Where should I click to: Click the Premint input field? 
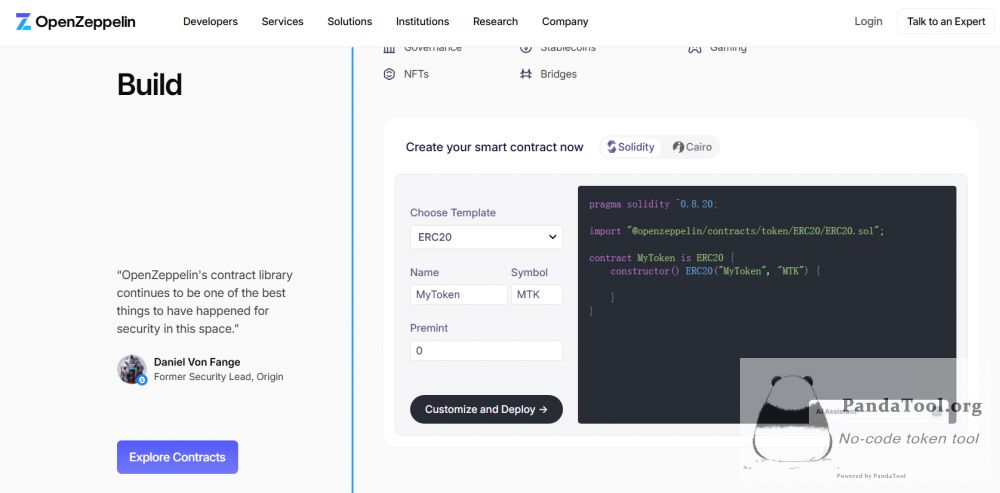point(486,351)
